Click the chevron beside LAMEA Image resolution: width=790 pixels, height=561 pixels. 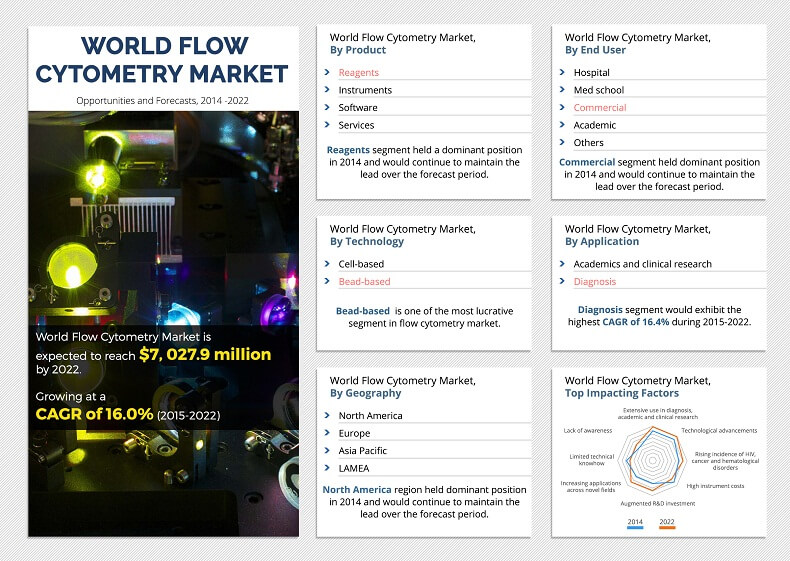pyautogui.click(x=327, y=468)
